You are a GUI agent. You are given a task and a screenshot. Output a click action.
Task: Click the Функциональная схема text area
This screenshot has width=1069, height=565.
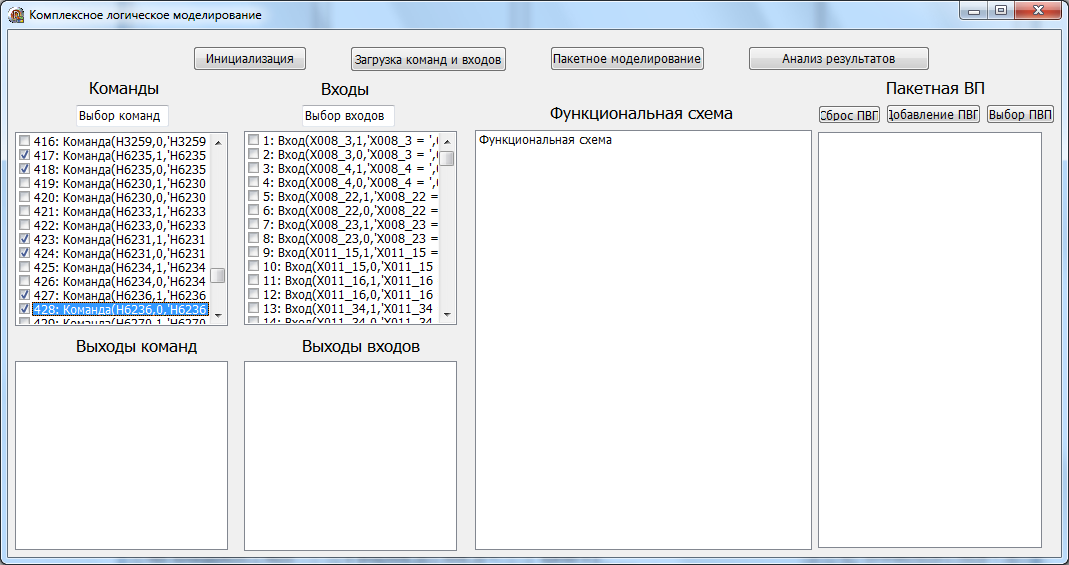pyautogui.click(x=644, y=339)
